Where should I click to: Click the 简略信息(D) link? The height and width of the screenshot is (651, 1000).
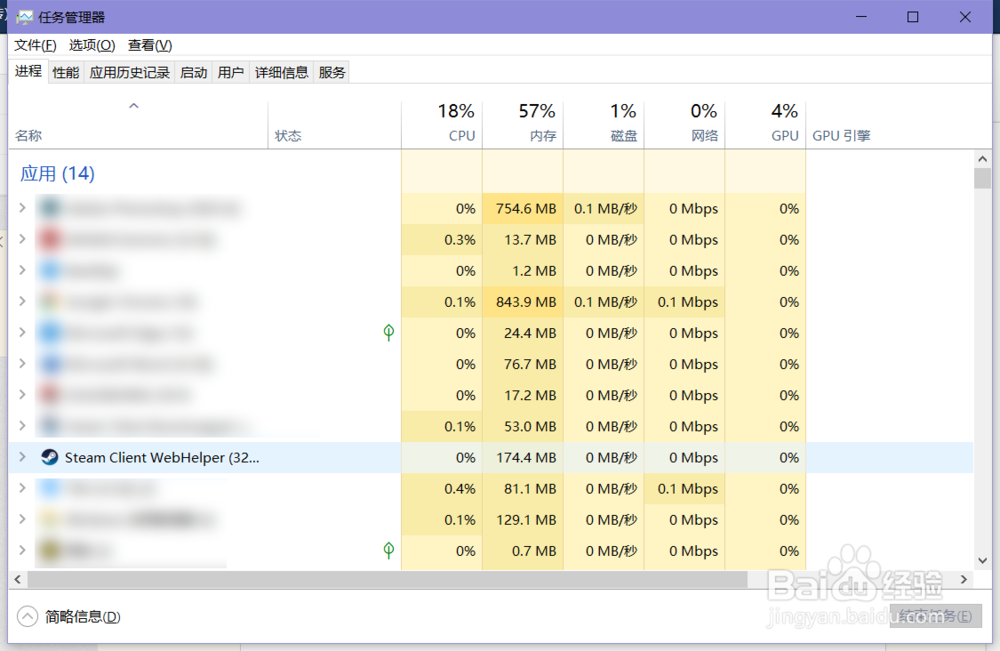click(83, 617)
